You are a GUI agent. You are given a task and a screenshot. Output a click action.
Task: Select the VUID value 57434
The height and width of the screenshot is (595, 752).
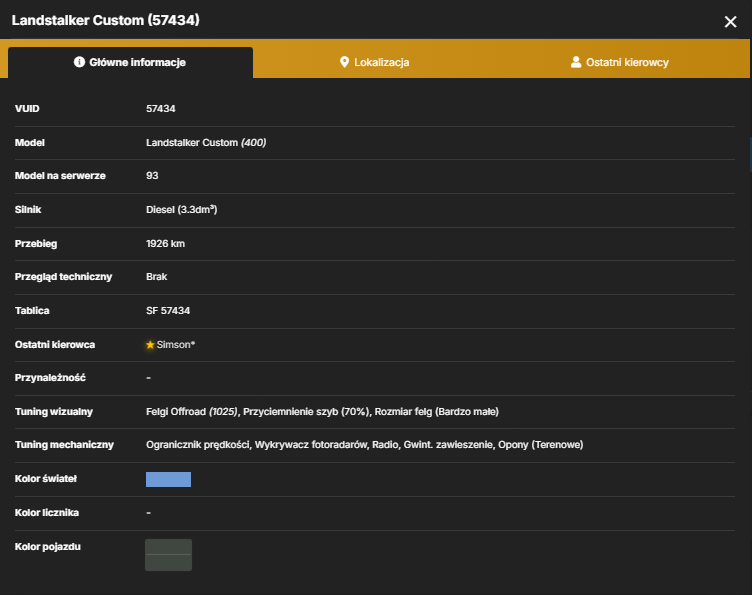coord(161,109)
